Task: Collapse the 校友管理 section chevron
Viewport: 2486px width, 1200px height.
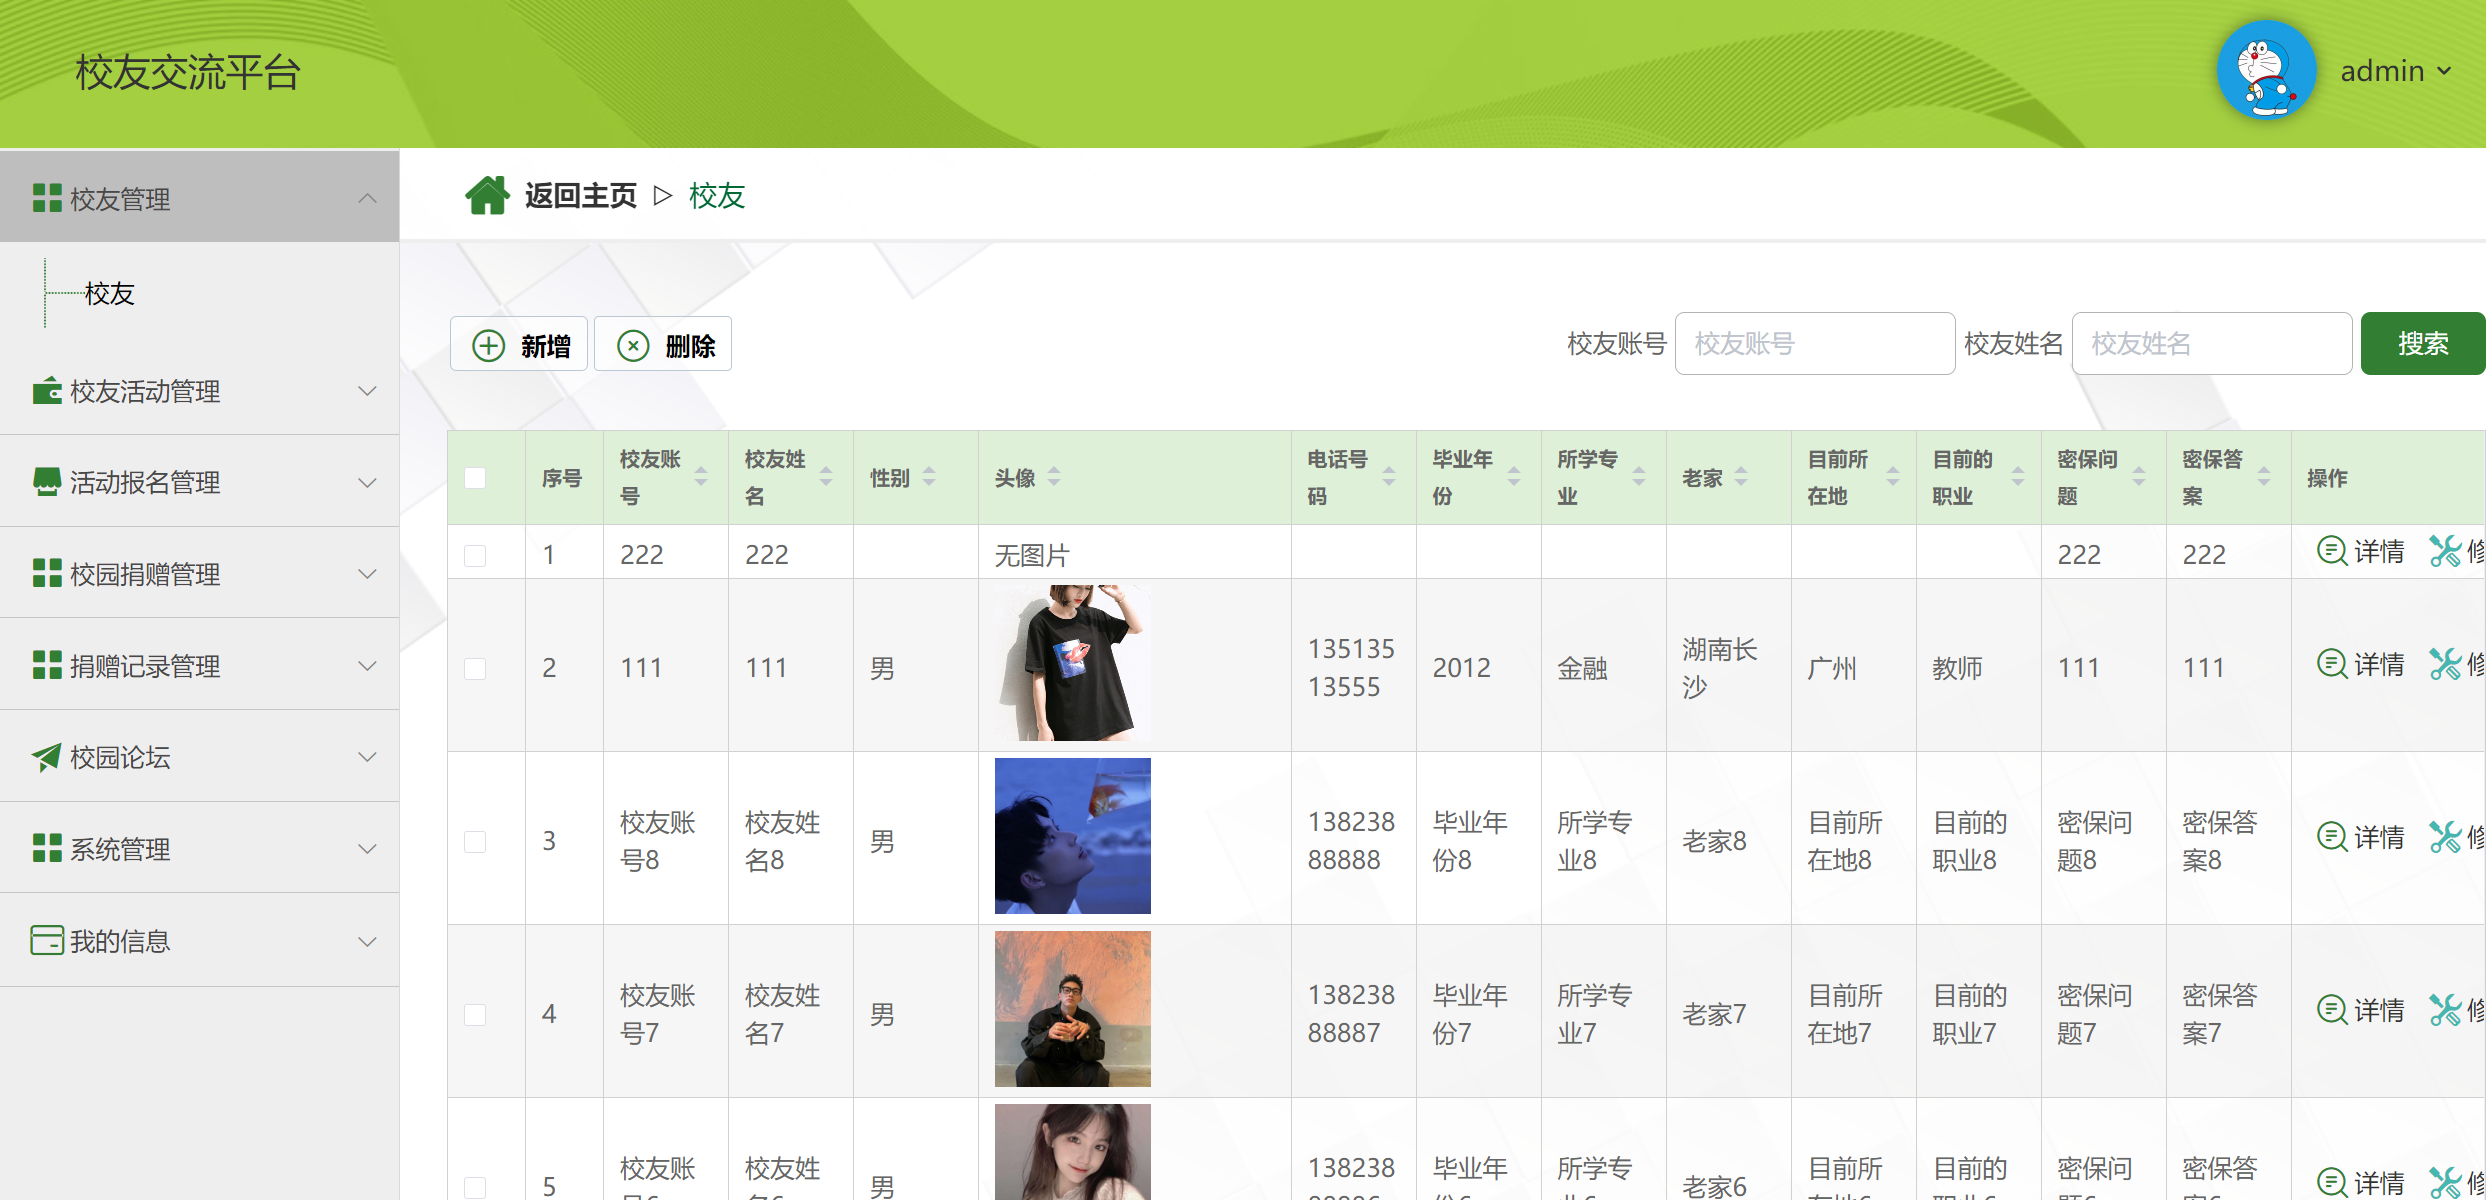Action: pyautogui.click(x=367, y=199)
